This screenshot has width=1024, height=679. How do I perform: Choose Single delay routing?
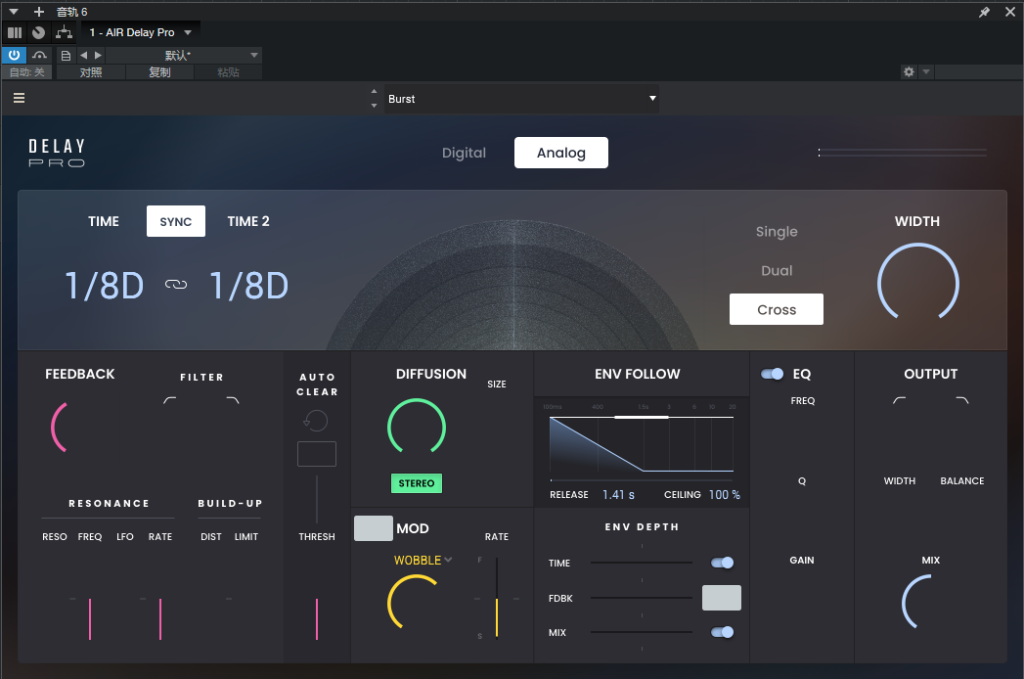[x=776, y=232]
